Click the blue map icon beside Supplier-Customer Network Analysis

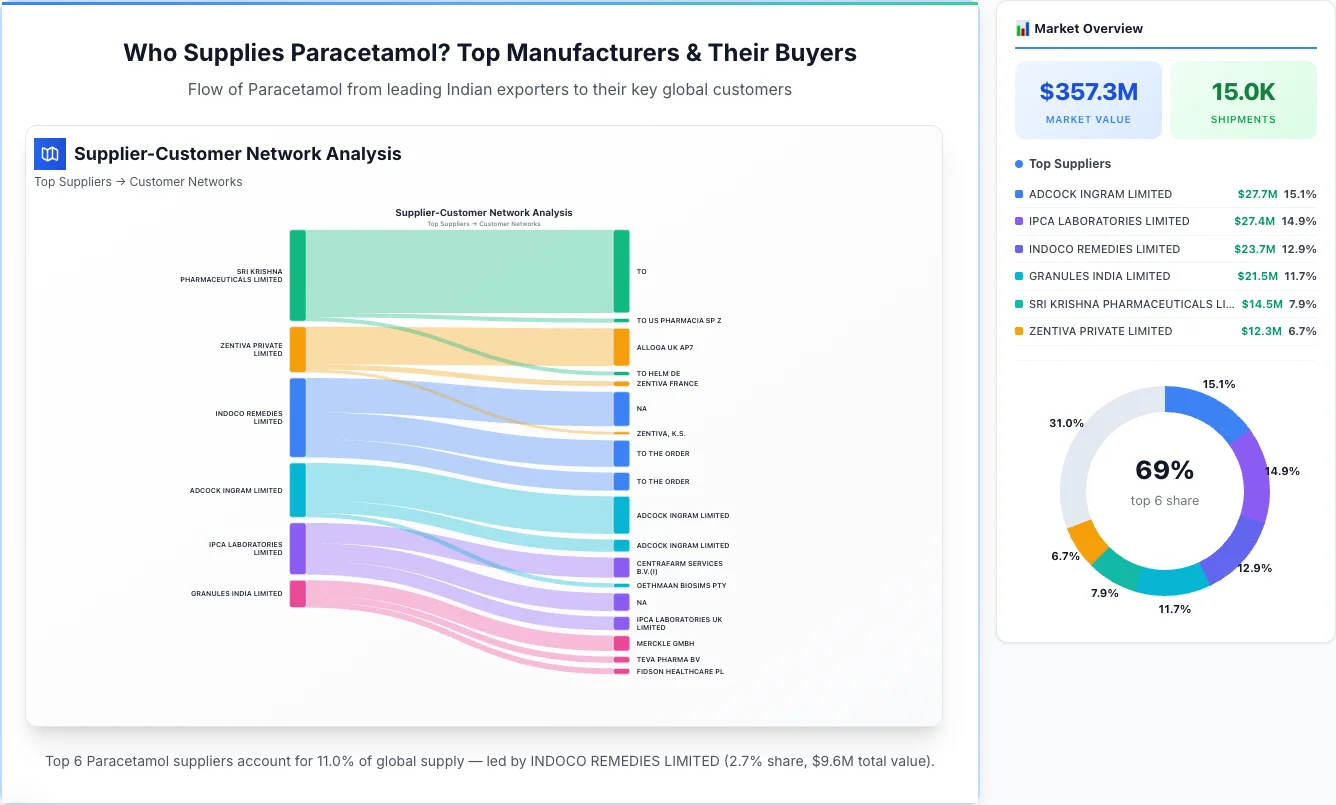[49, 153]
